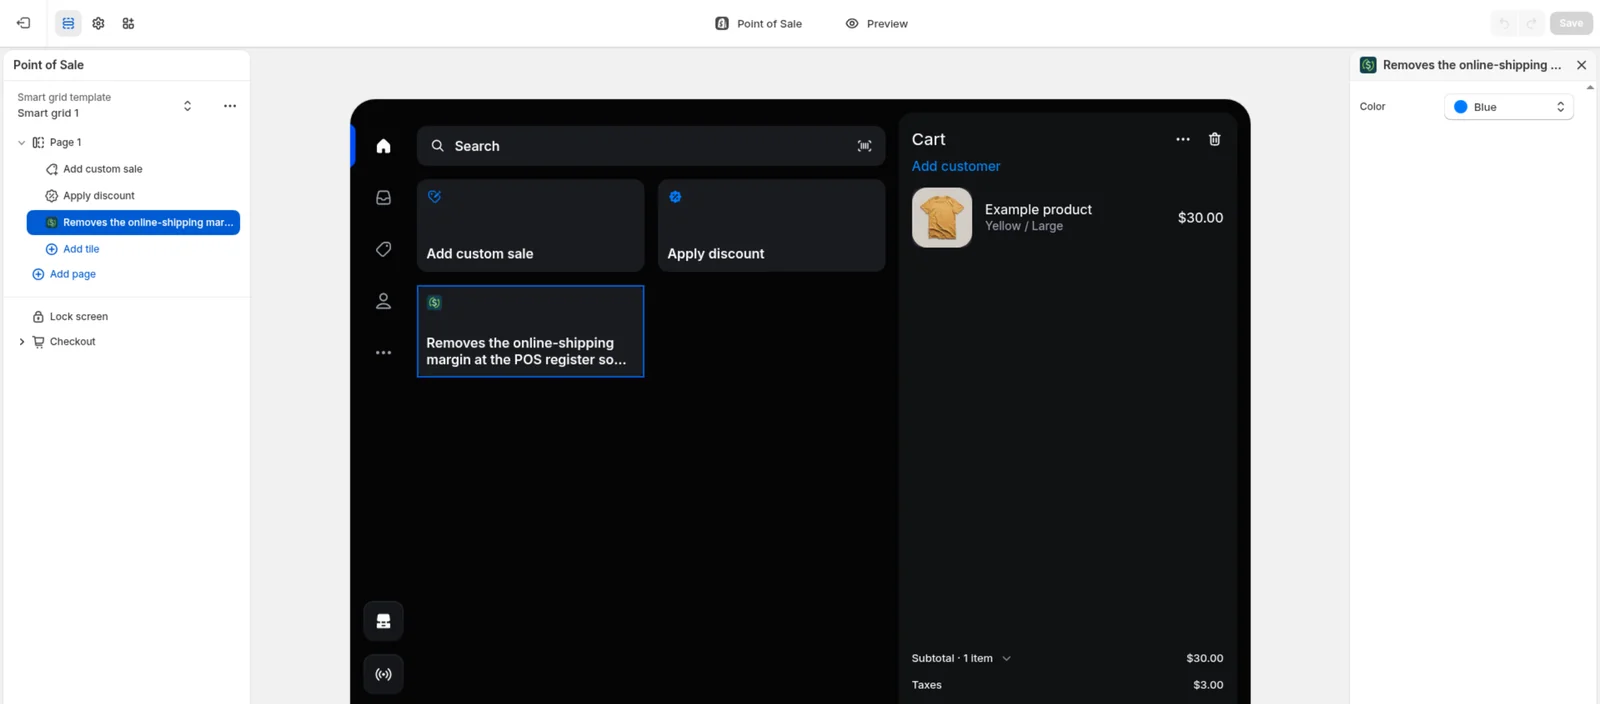The image size is (1600, 704).
Task: Click the cart trash icon
Action: tap(1214, 139)
